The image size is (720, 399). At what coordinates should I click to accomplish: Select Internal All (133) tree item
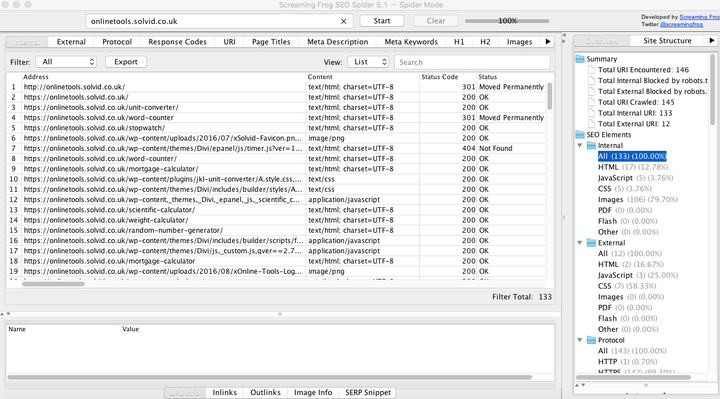point(632,156)
